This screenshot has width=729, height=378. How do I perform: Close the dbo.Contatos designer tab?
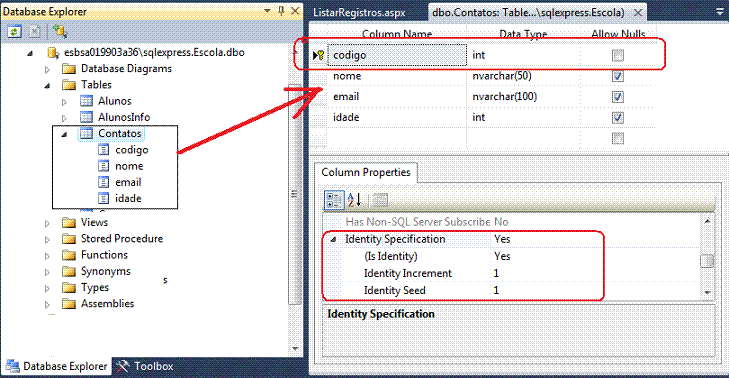coord(638,13)
